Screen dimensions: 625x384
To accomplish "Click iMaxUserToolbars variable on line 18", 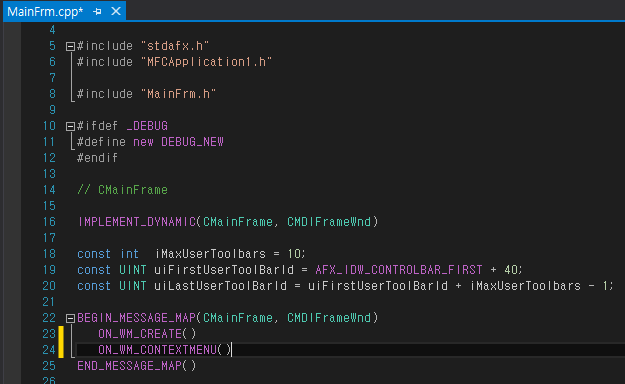I will (x=210, y=254).
